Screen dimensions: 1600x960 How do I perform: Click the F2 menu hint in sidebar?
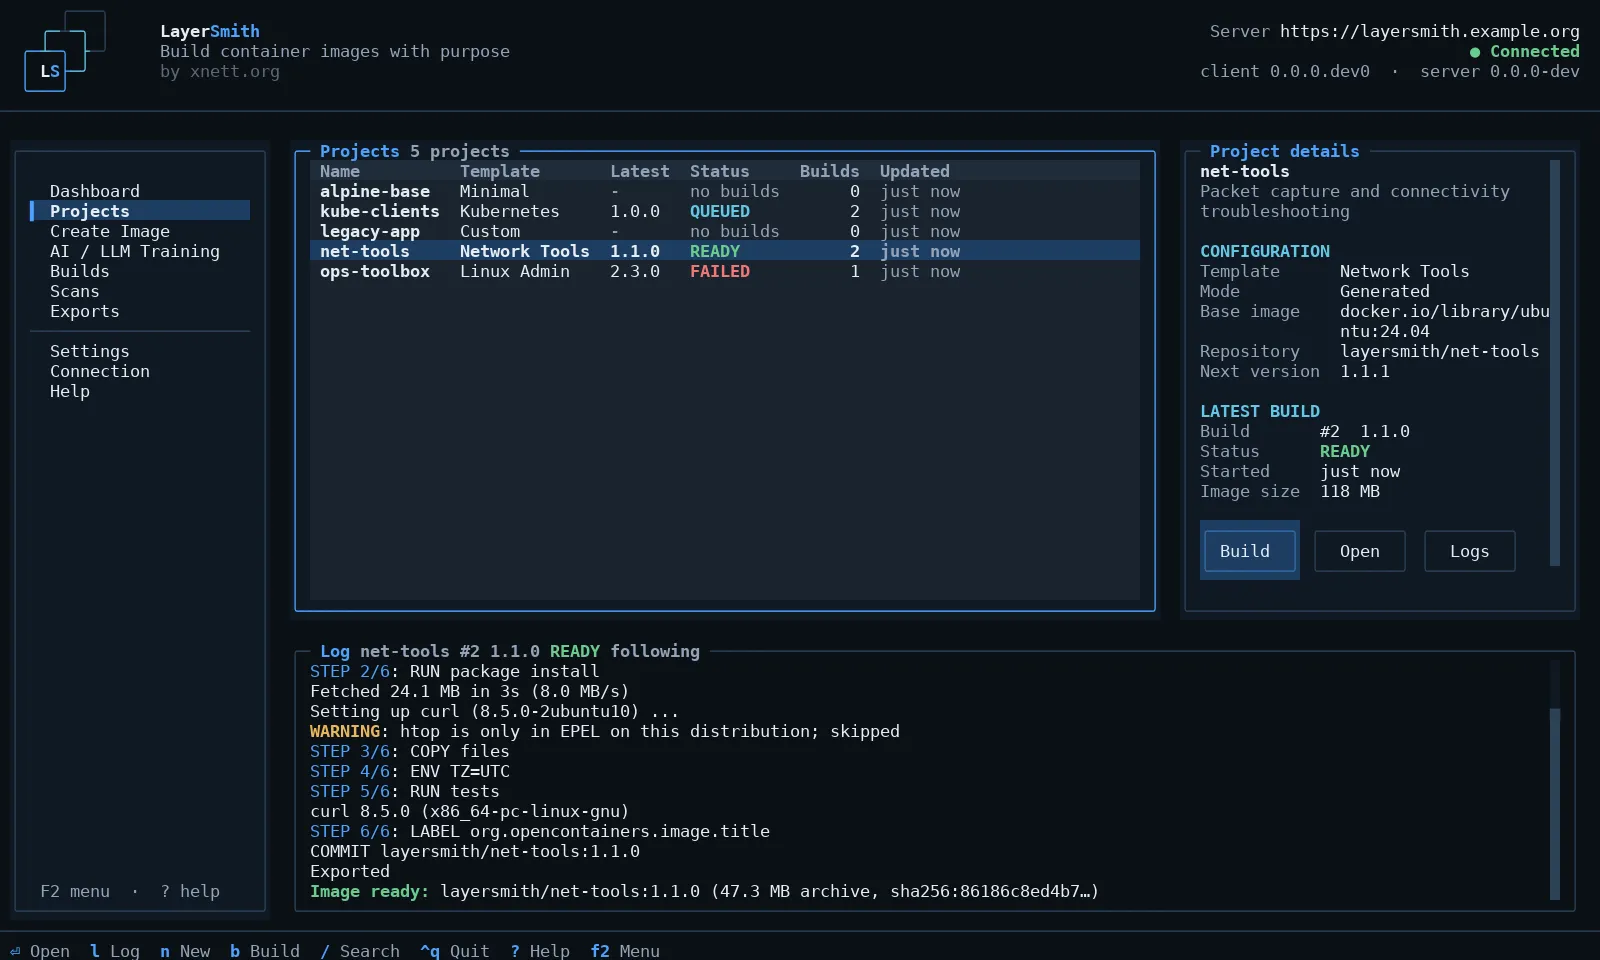point(75,891)
